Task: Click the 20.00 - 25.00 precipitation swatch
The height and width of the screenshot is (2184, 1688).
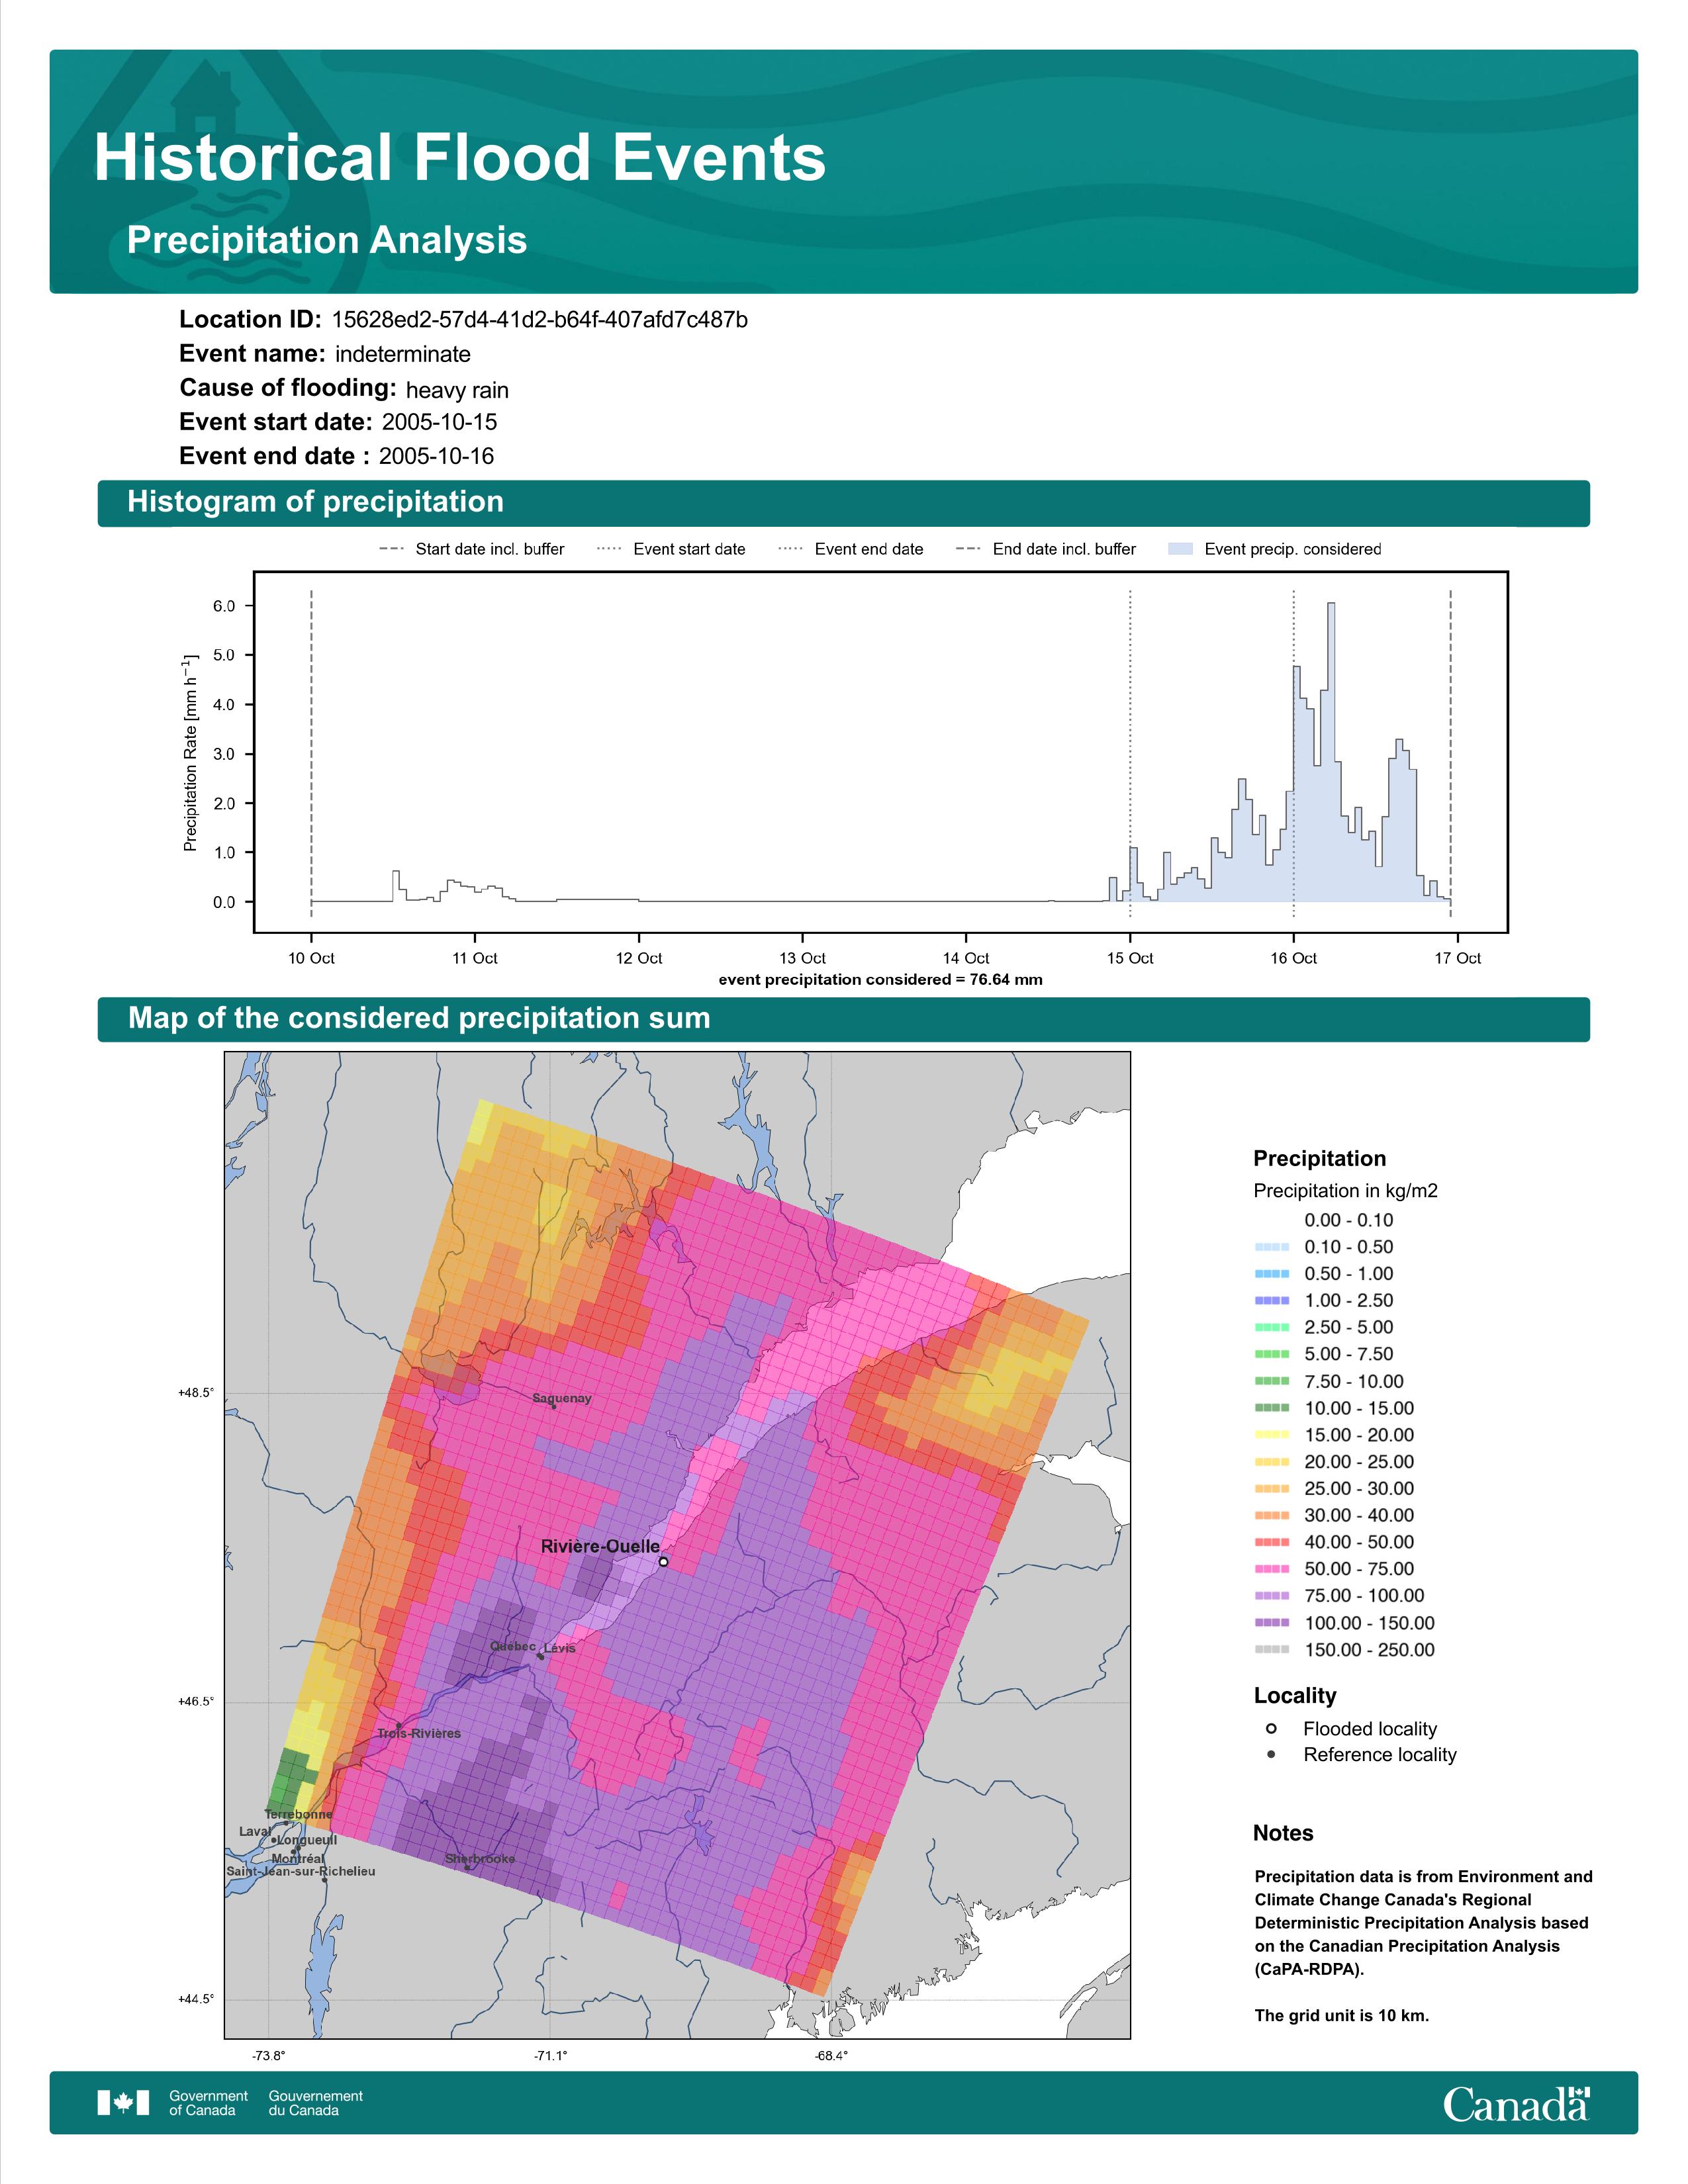Action: [x=1272, y=1462]
